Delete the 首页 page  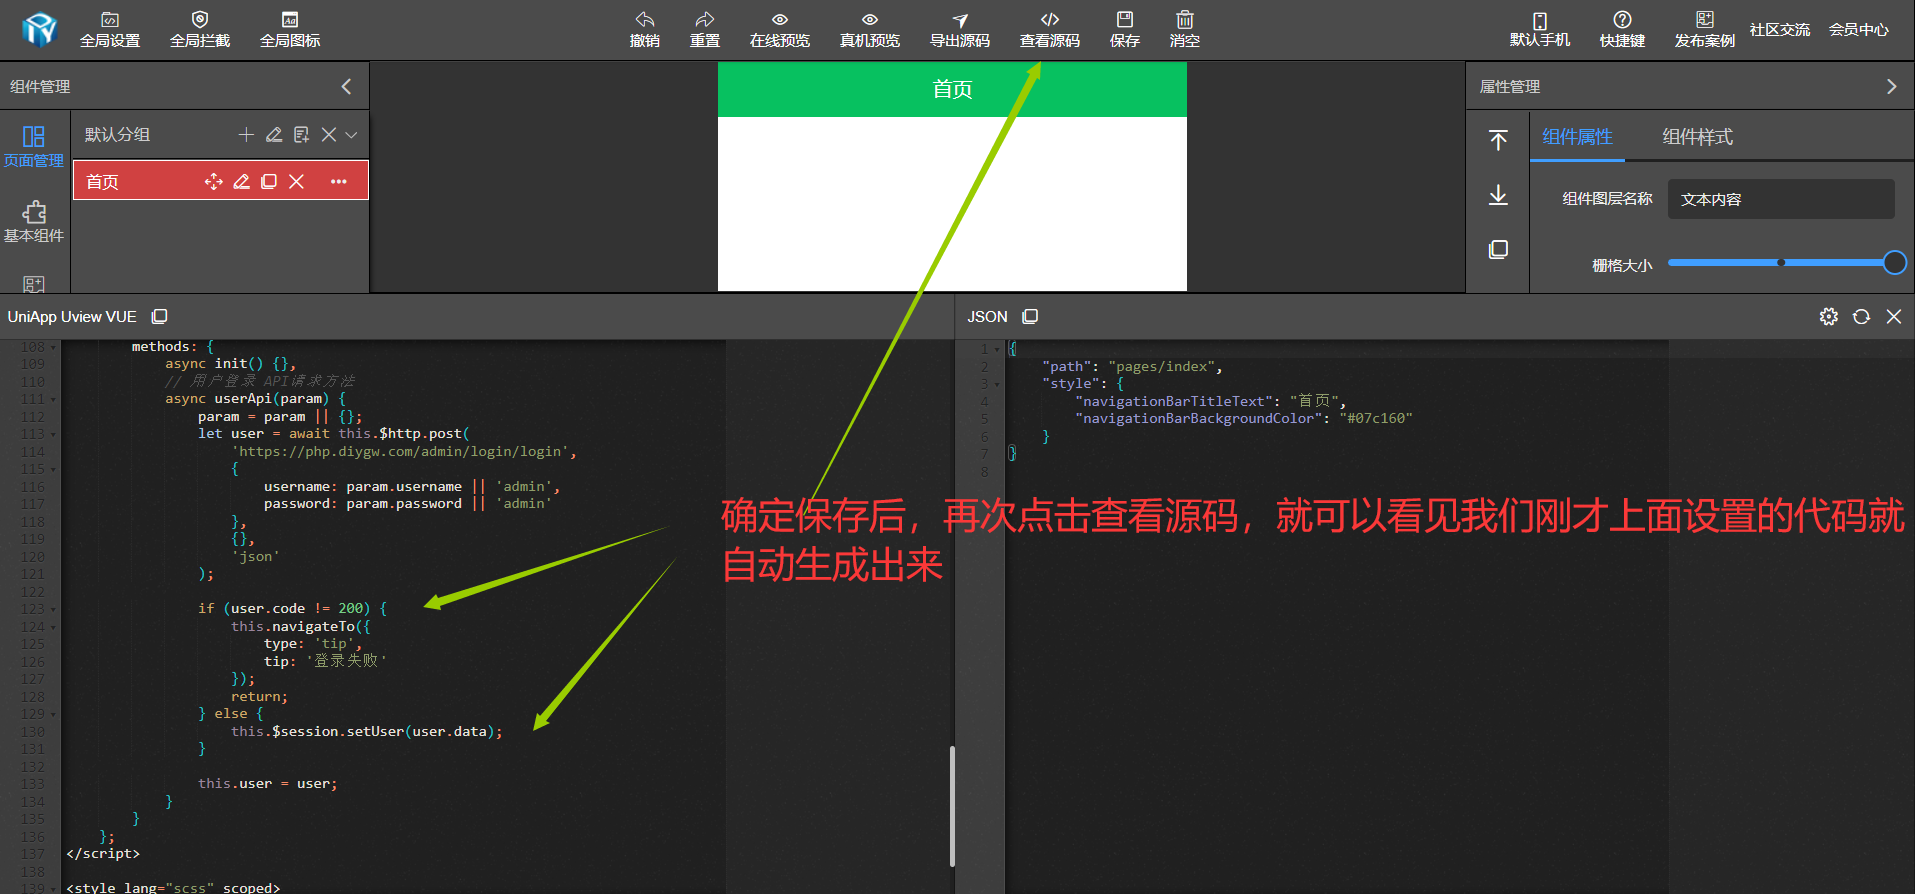(x=297, y=181)
